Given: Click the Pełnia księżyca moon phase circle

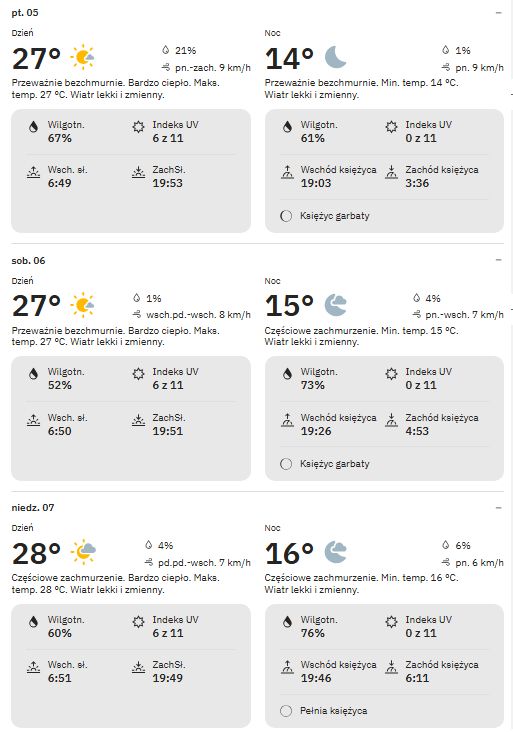Looking at the screenshot, I should (286, 711).
